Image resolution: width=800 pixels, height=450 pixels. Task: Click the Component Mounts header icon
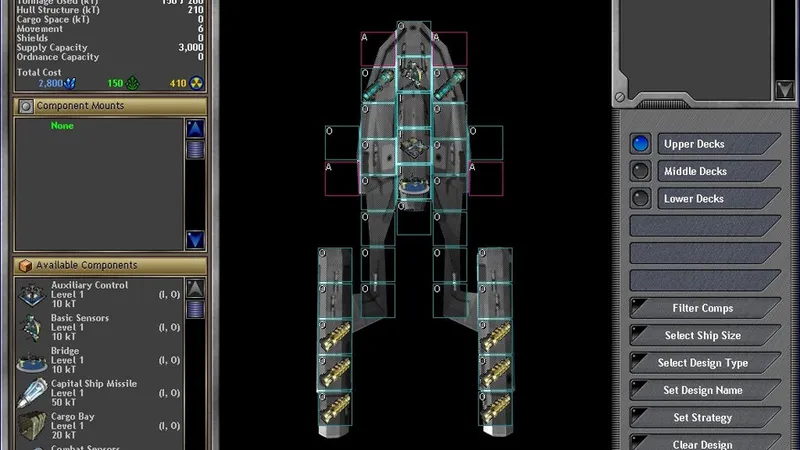[x=25, y=105]
